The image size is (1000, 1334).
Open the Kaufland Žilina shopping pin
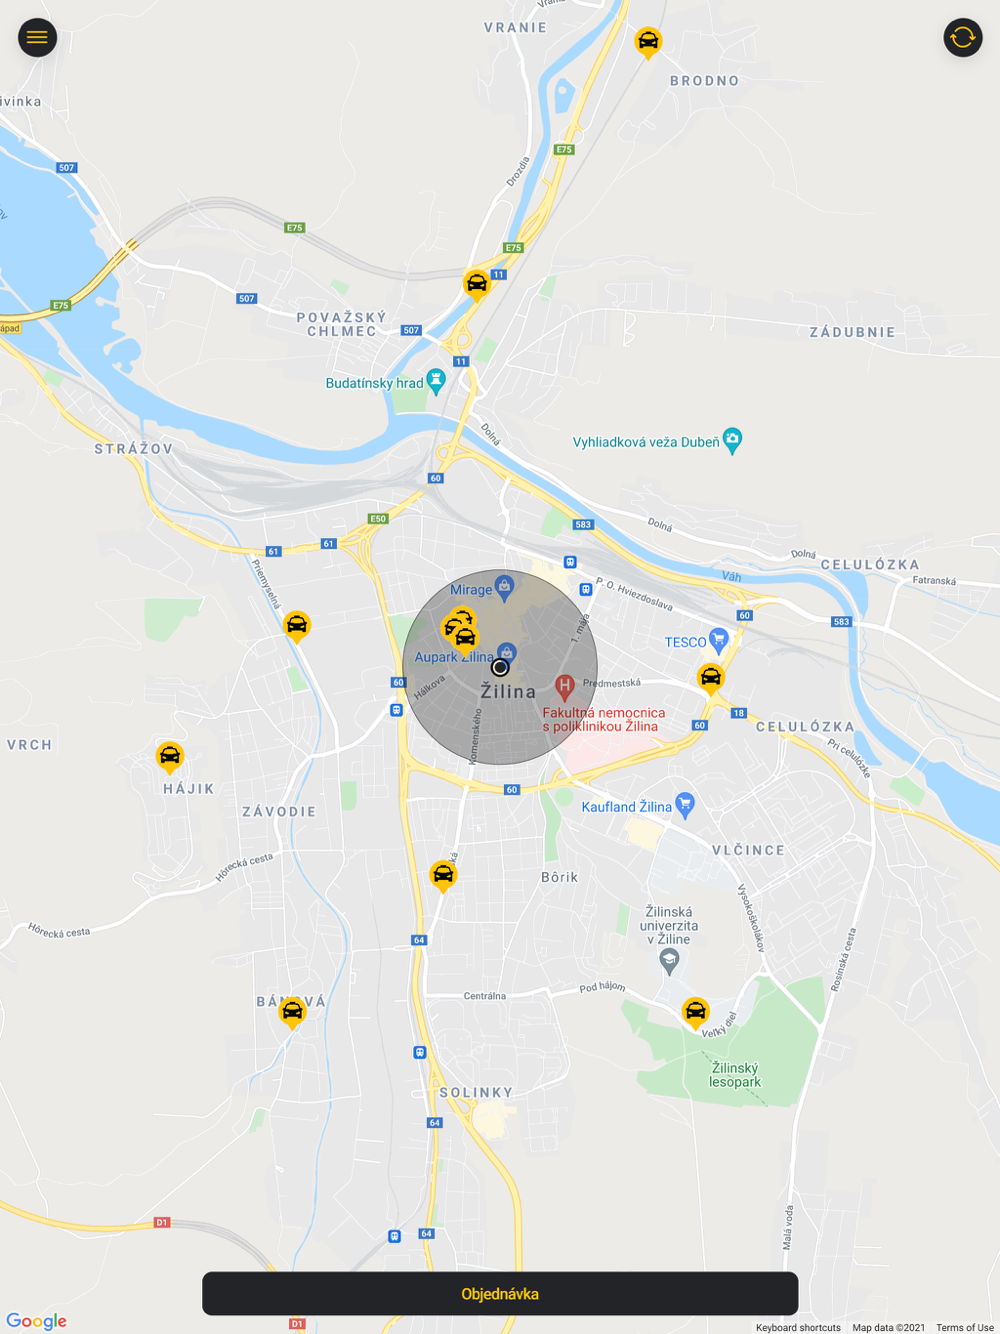685,803
